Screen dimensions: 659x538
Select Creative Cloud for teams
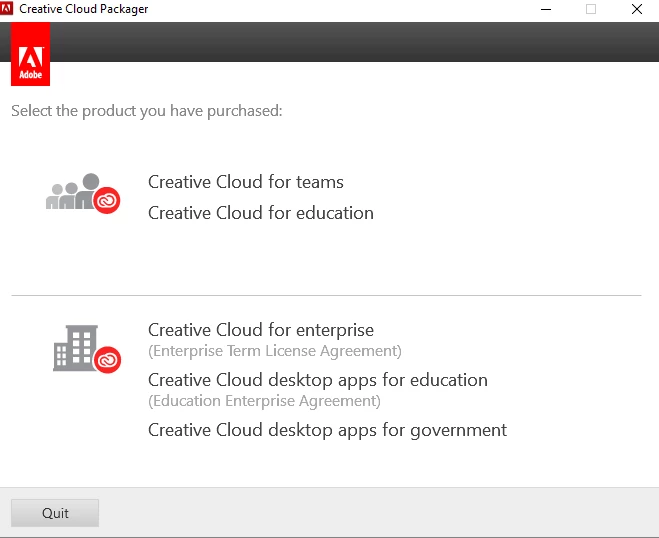246,182
